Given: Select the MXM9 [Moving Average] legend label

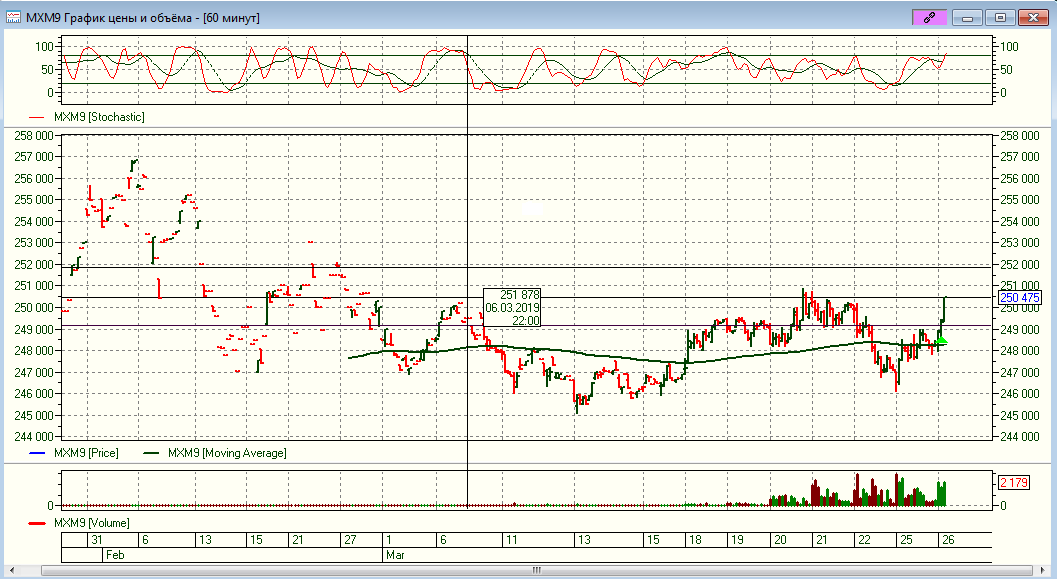Looking at the screenshot, I should 226,453.
